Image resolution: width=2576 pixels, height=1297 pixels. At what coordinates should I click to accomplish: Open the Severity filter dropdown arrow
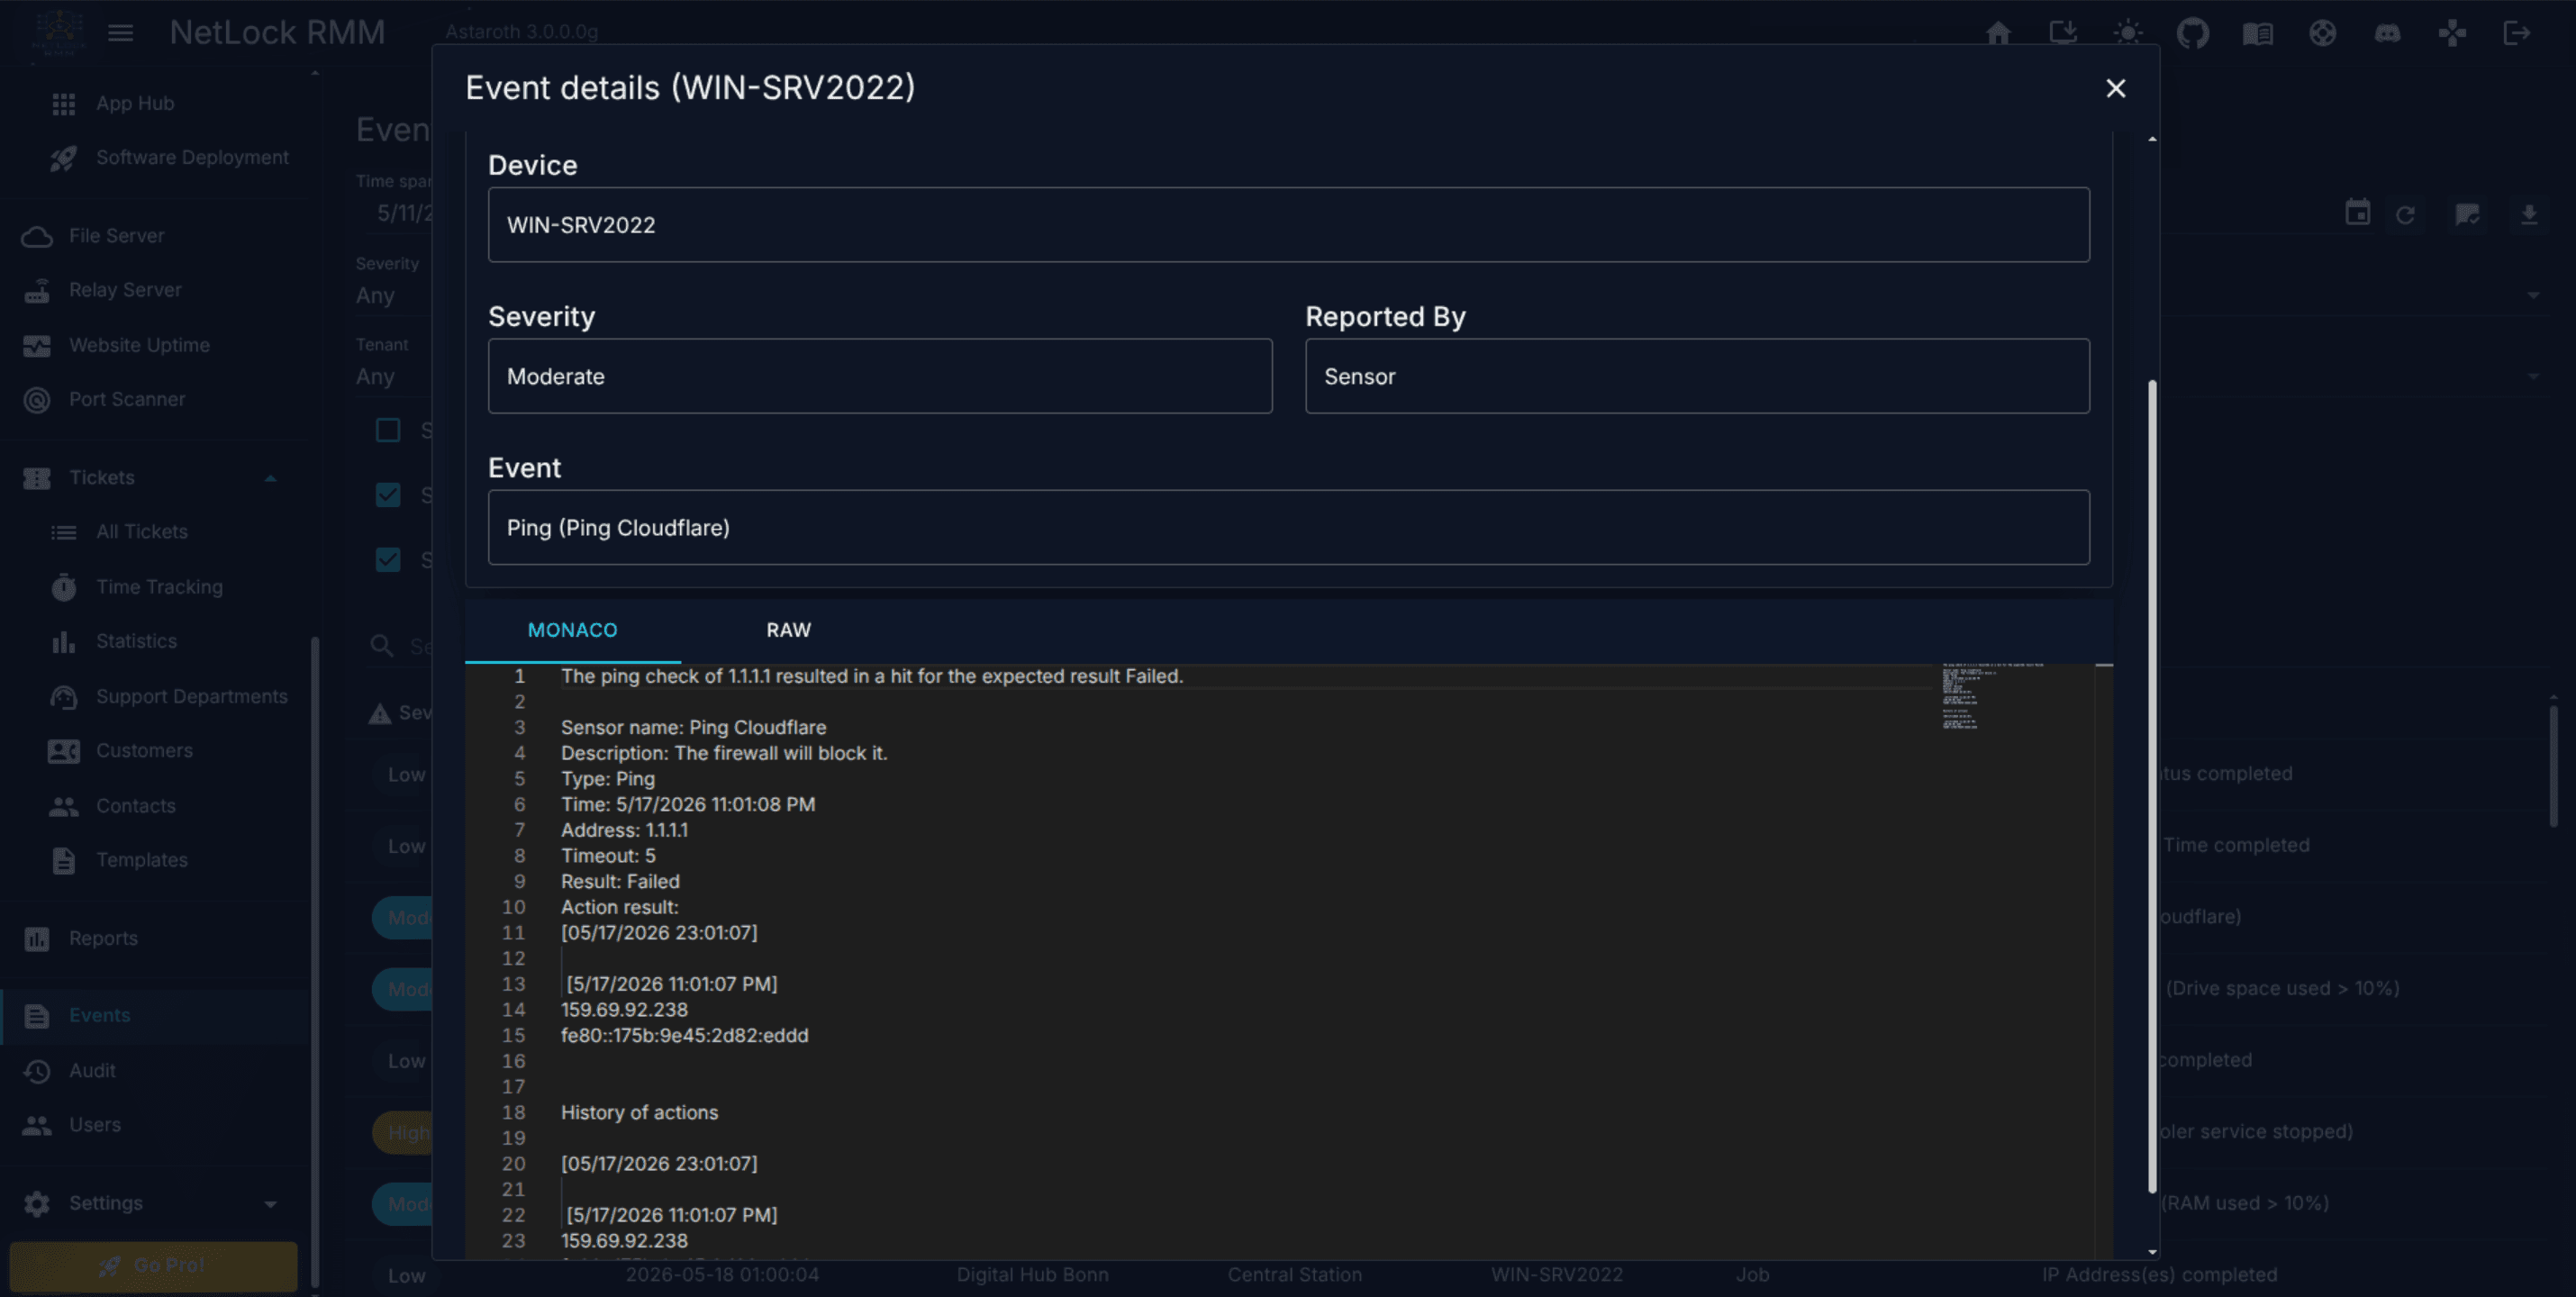[x=2534, y=296]
